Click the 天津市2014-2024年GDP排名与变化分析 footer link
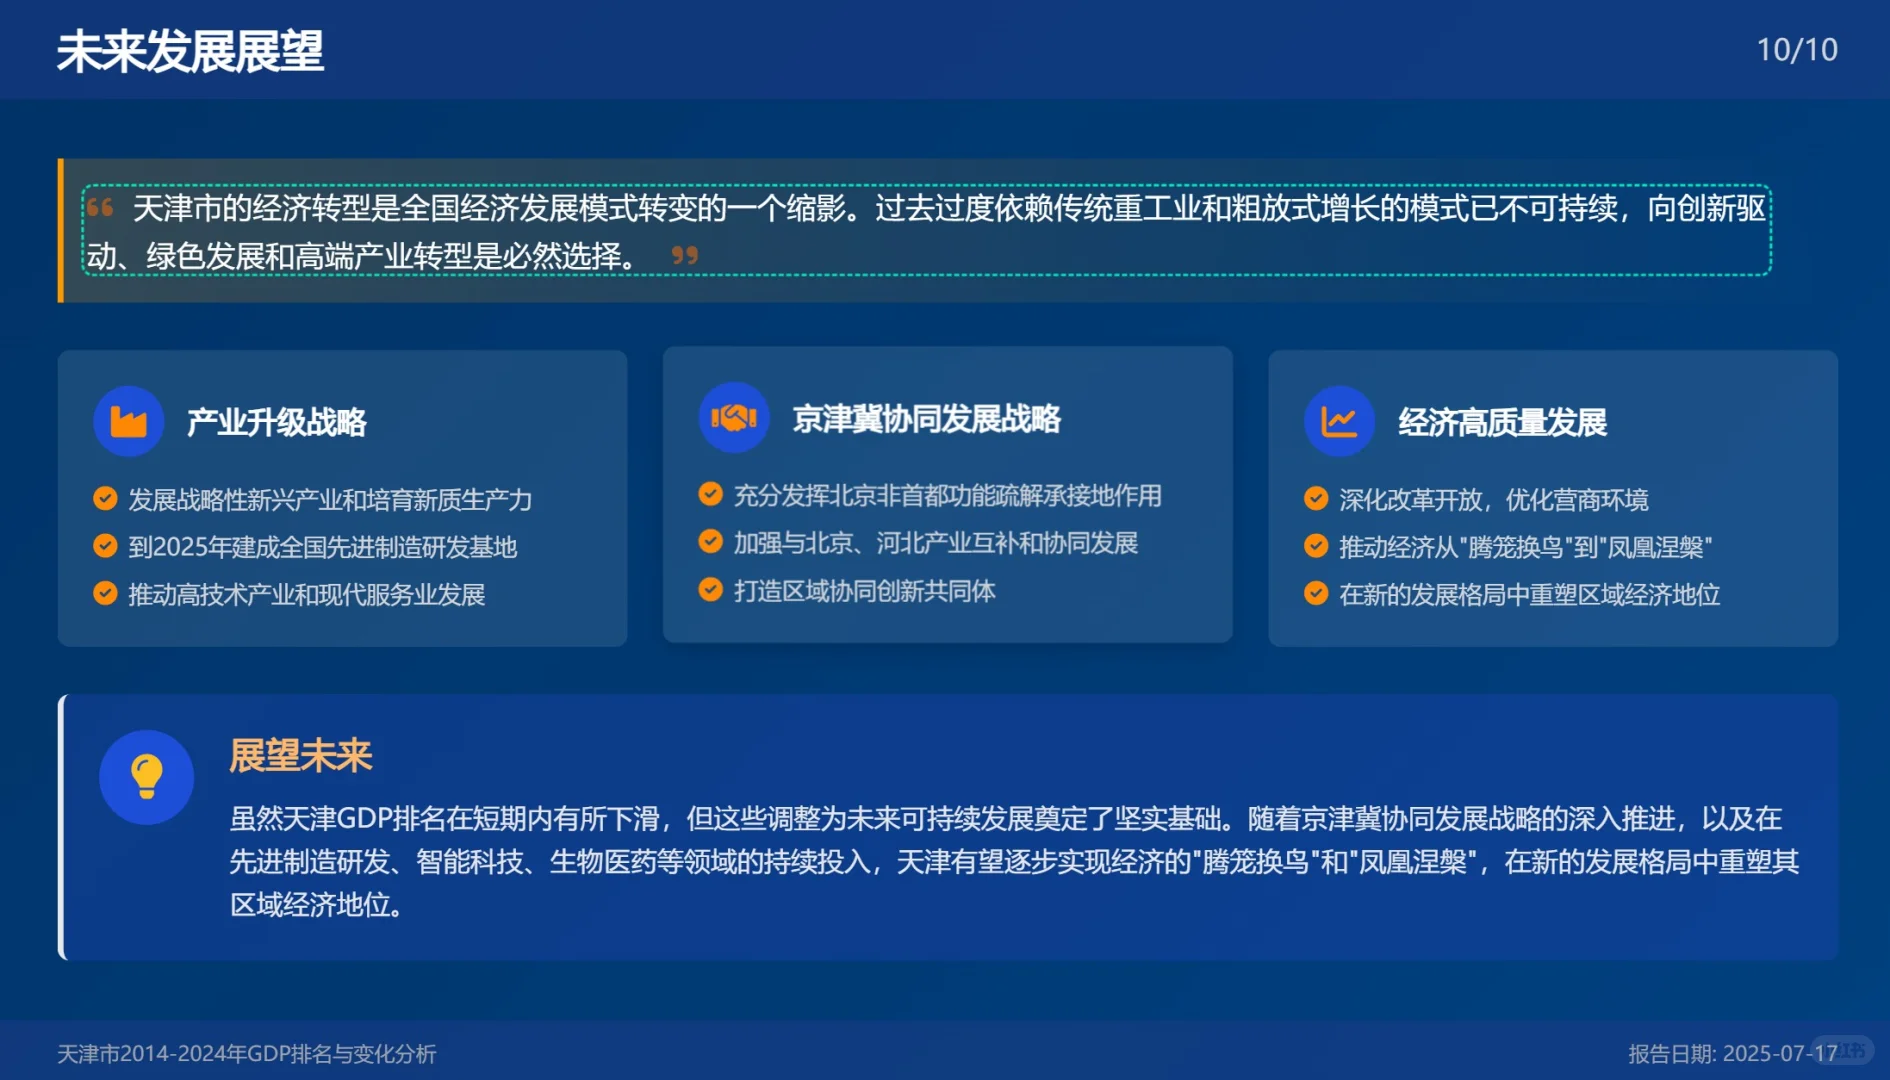Viewport: 1890px width, 1080px height. [250, 1052]
